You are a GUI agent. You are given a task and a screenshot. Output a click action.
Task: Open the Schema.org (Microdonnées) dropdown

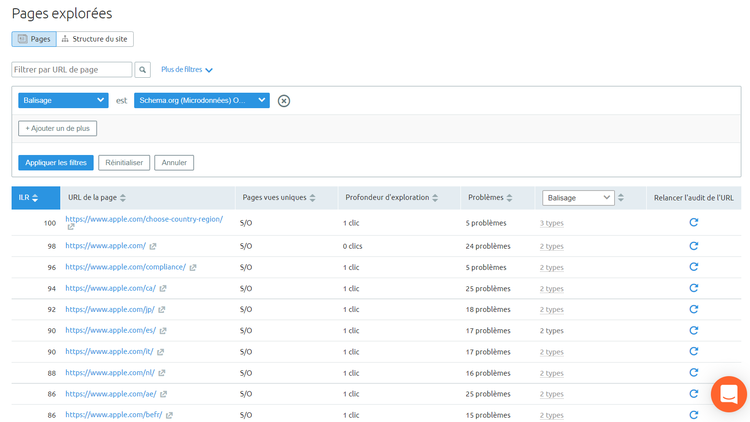click(202, 100)
